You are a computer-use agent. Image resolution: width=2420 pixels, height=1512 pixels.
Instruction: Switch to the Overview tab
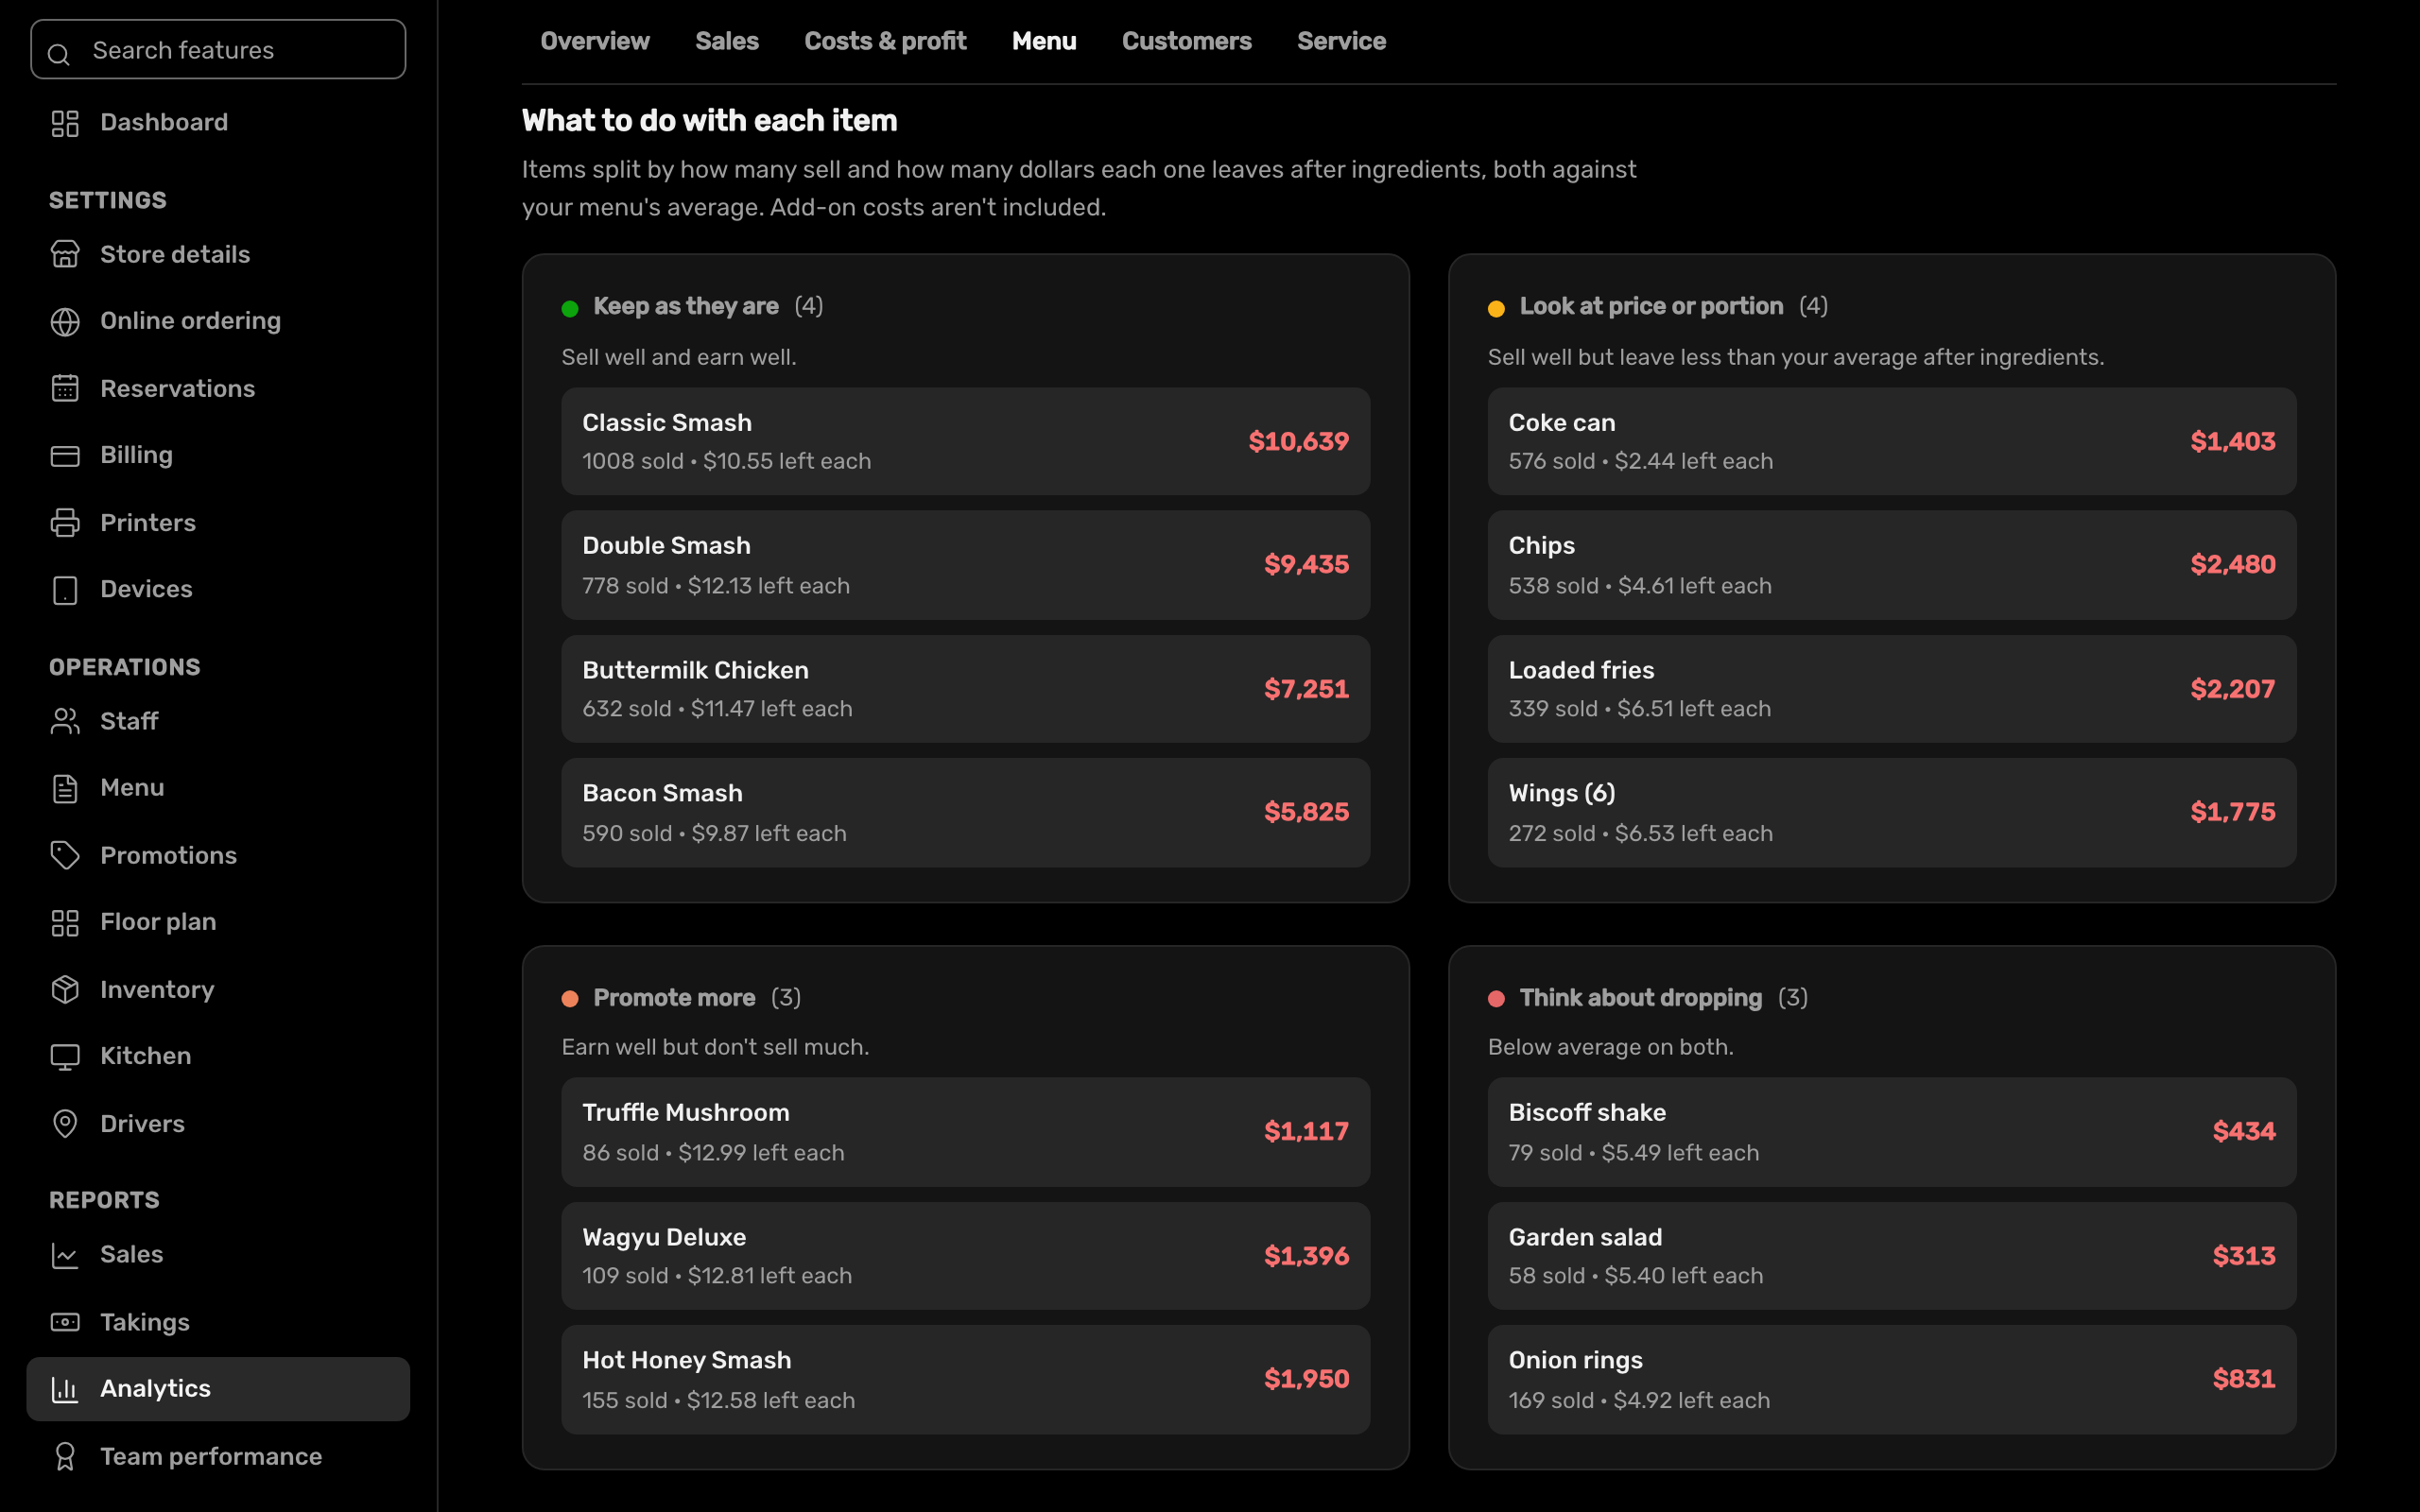[595, 41]
